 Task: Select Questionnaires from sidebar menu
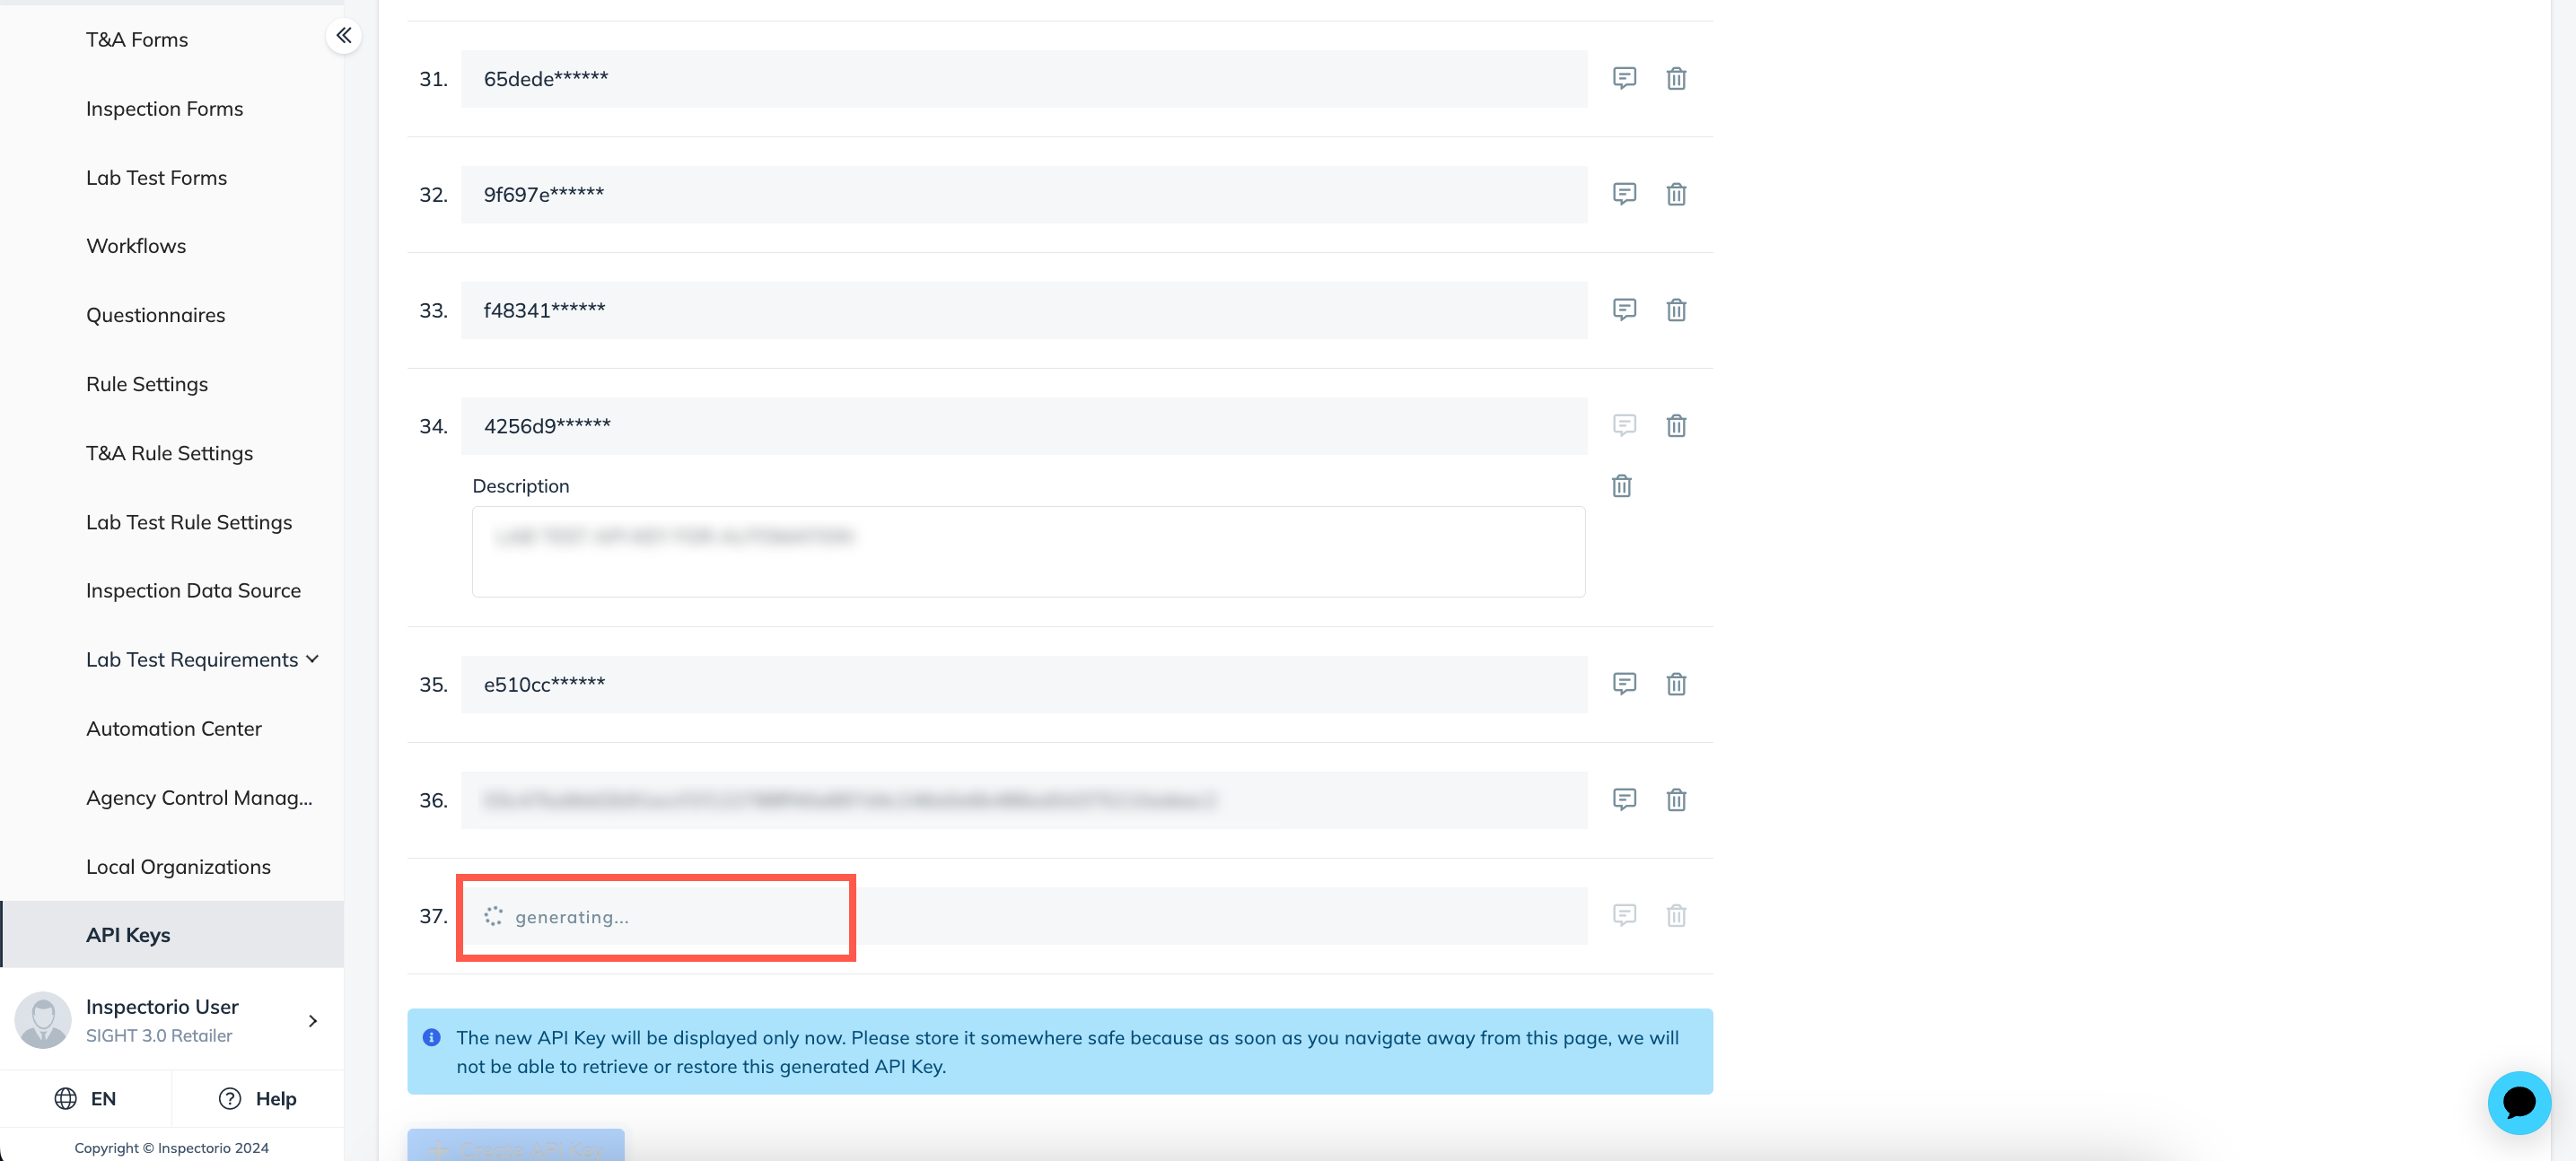click(156, 314)
